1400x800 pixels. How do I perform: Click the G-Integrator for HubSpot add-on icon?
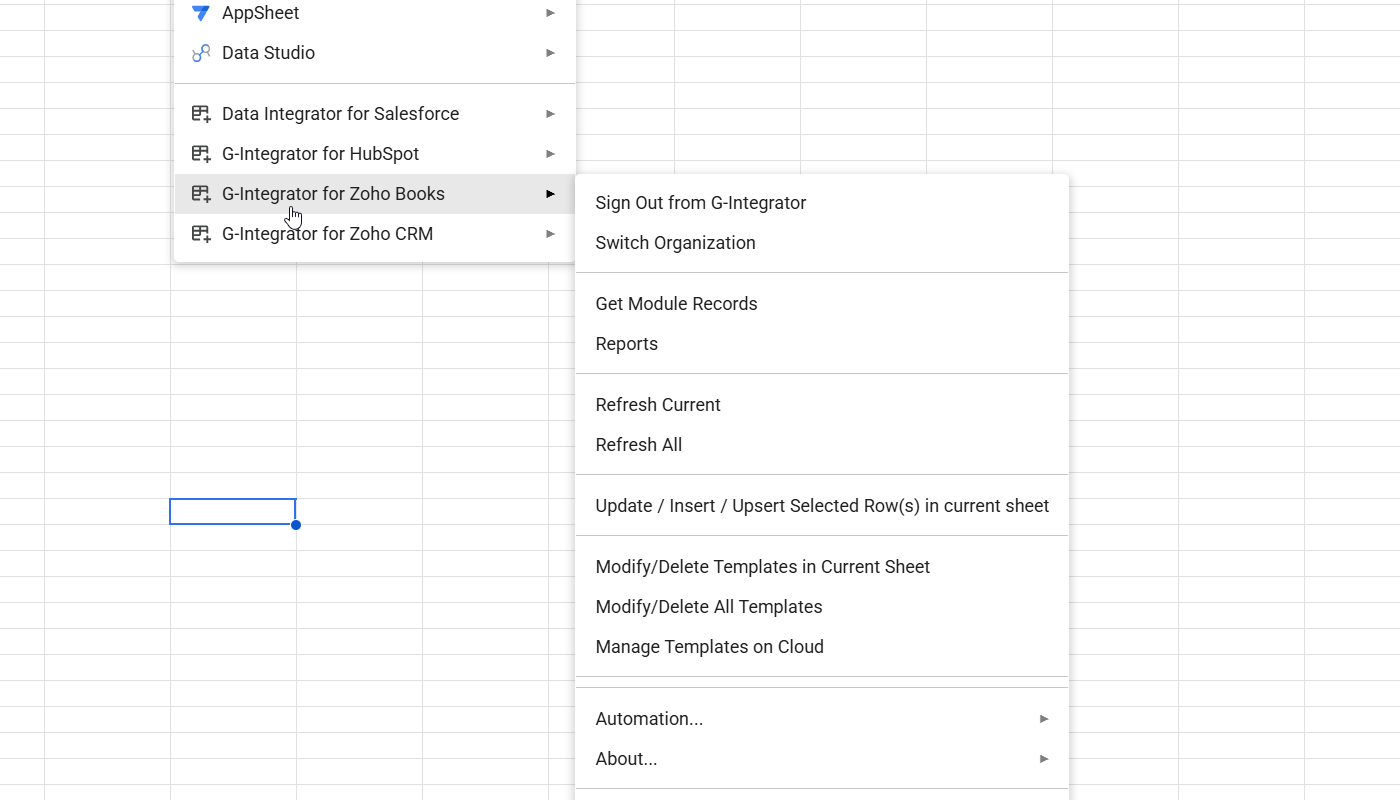click(201, 154)
